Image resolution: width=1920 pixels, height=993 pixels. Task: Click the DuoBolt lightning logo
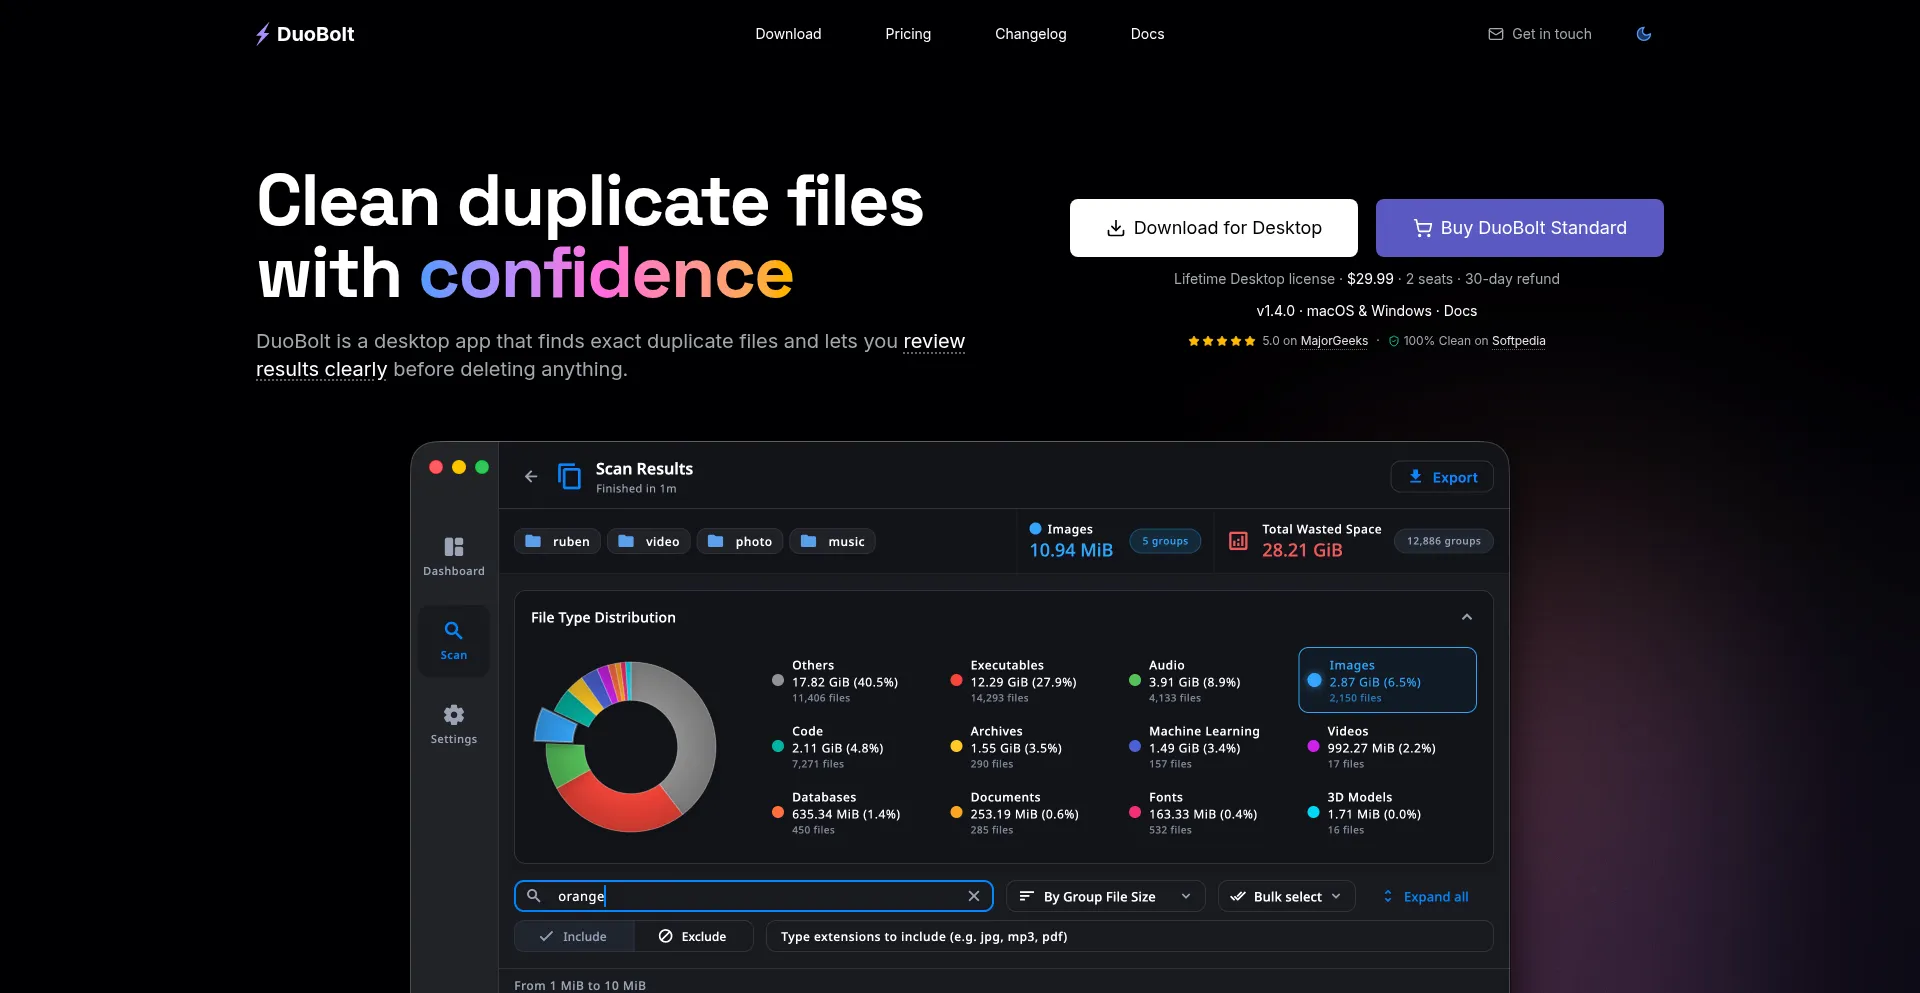(305, 34)
